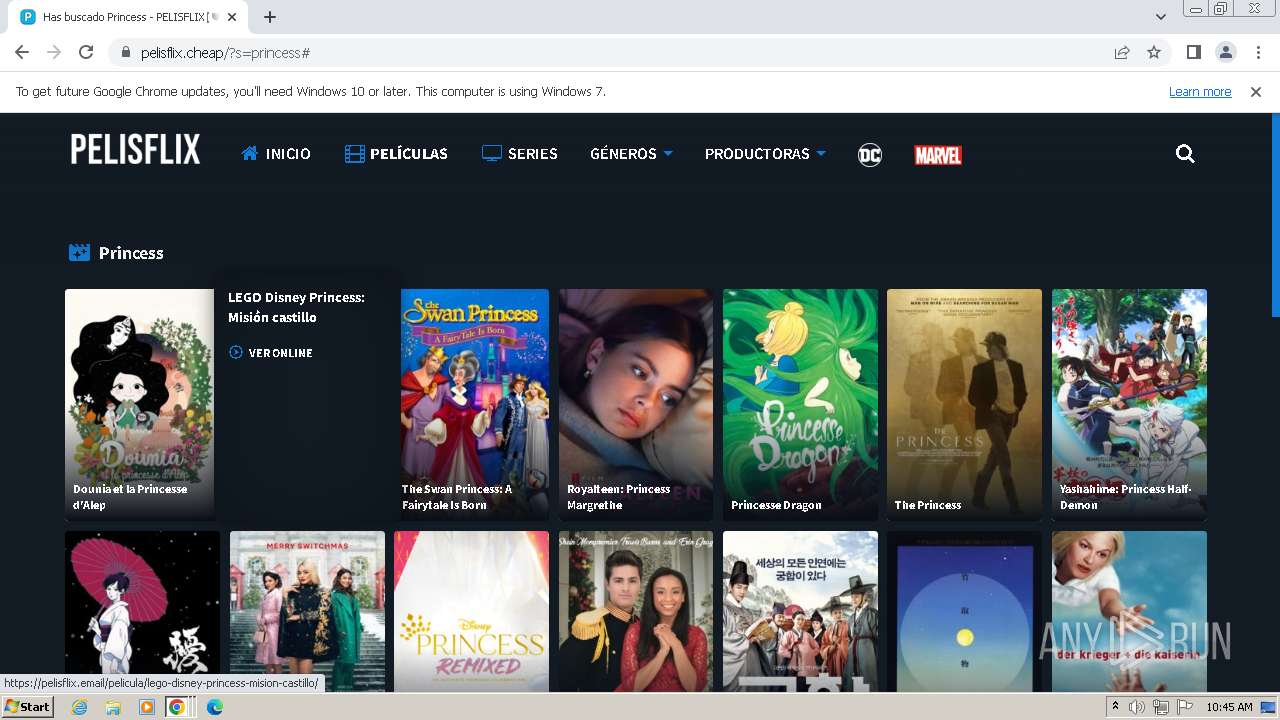Click the VER ONLINE link
This screenshot has height=720, width=1280.
tap(271, 353)
